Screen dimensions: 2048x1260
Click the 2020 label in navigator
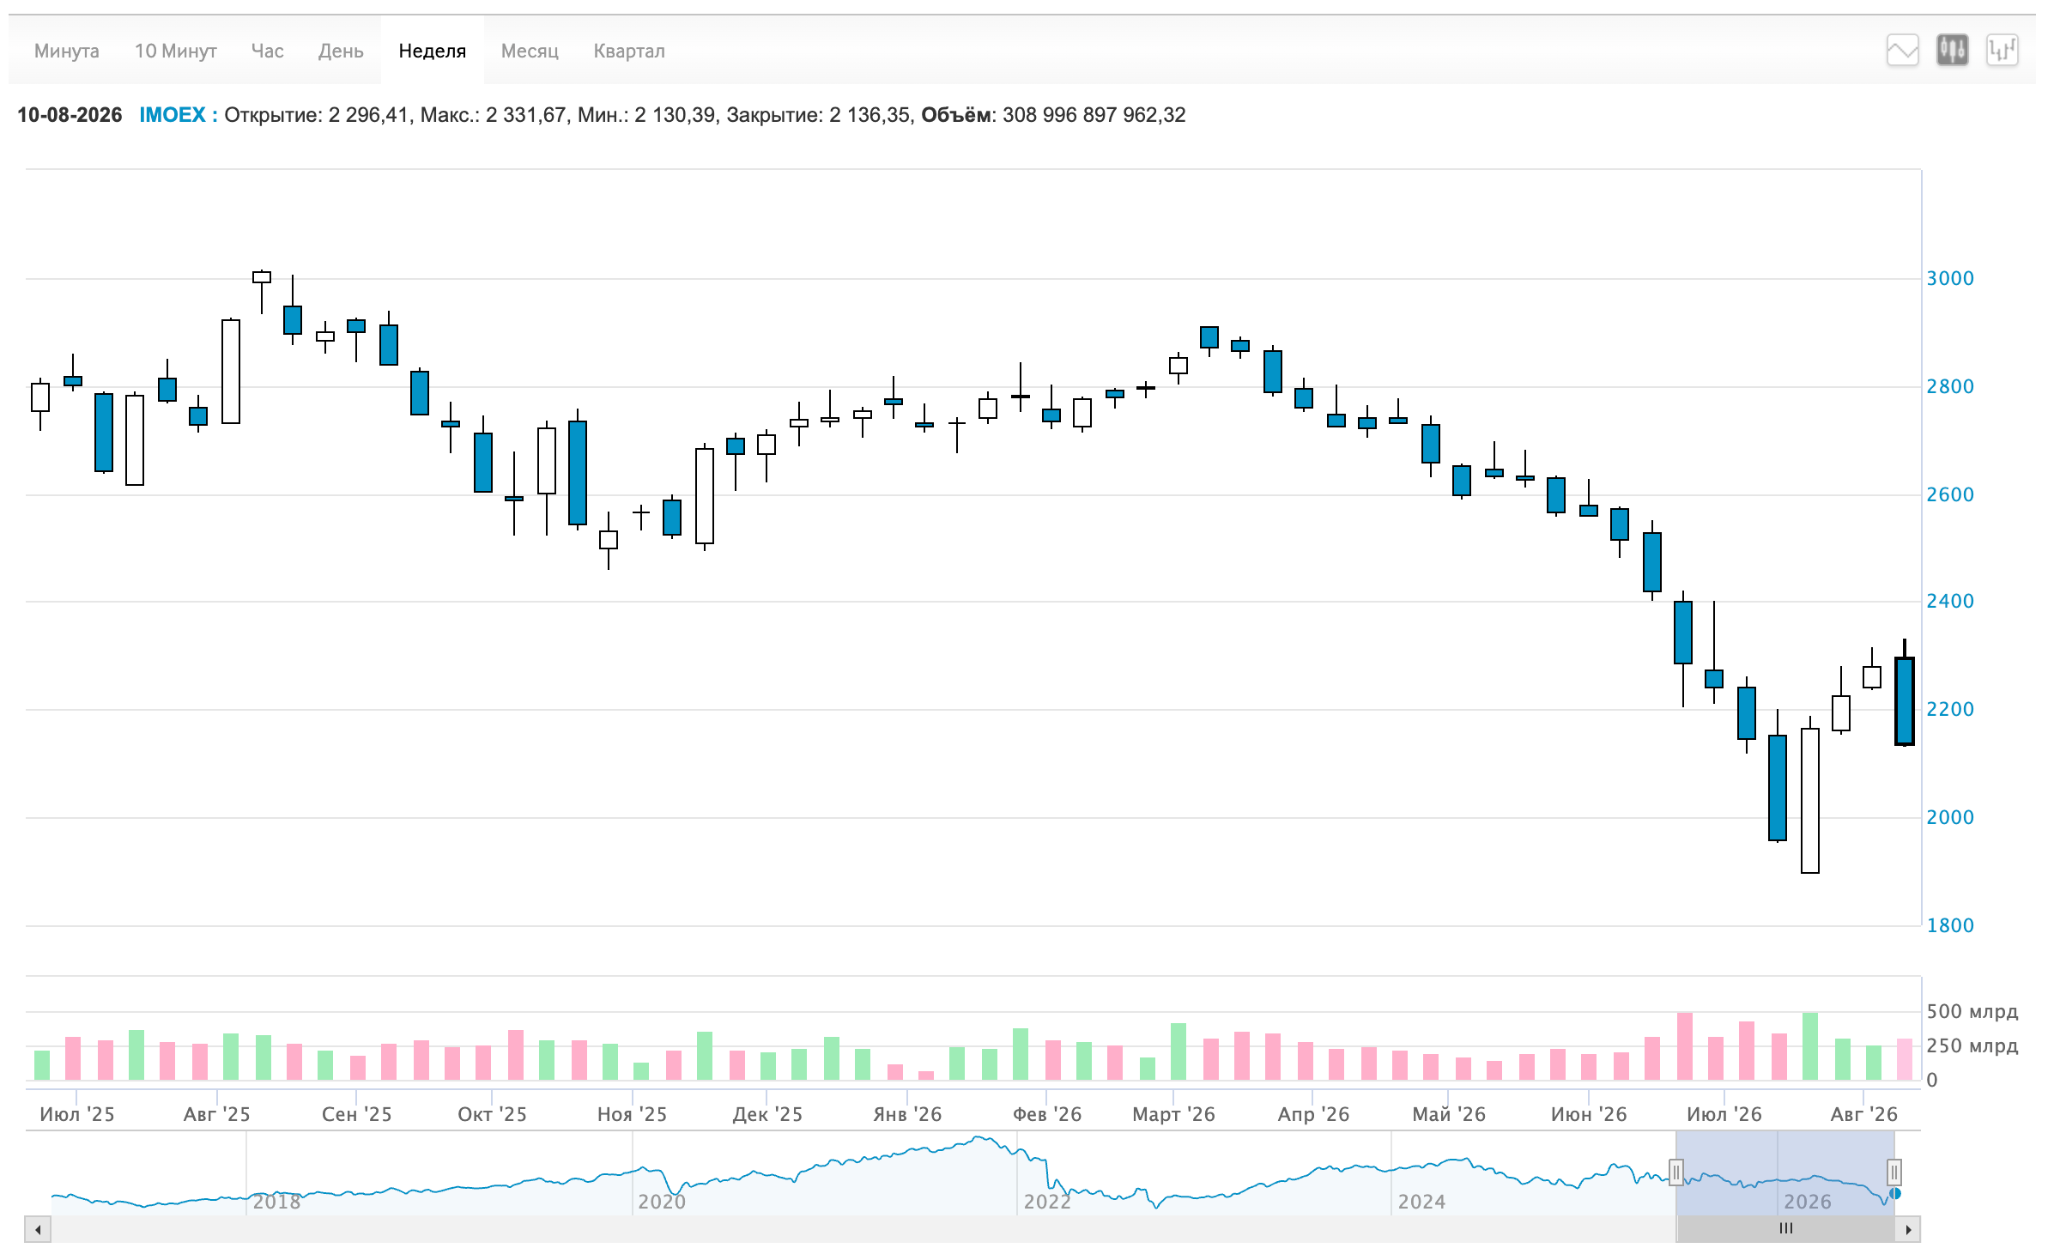[x=662, y=1202]
